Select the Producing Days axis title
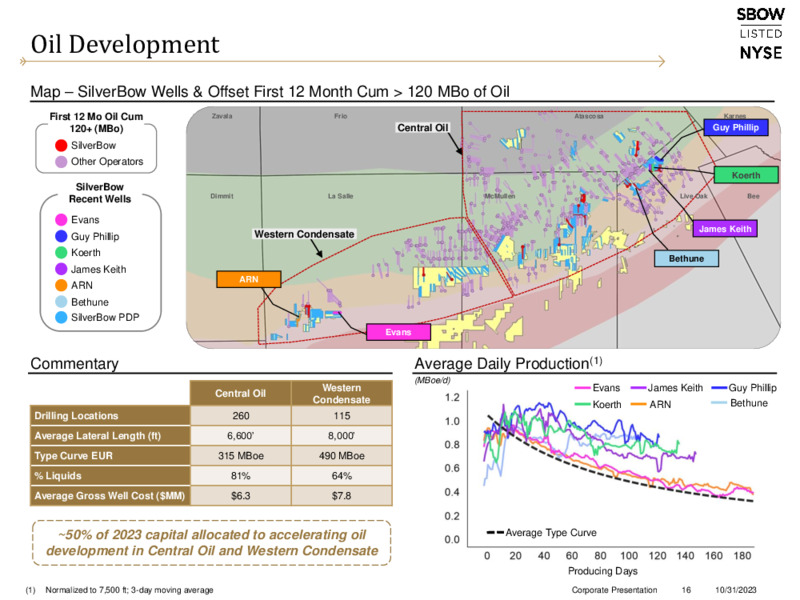The width and height of the screenshot is (800, 600). tap(603, 571)
